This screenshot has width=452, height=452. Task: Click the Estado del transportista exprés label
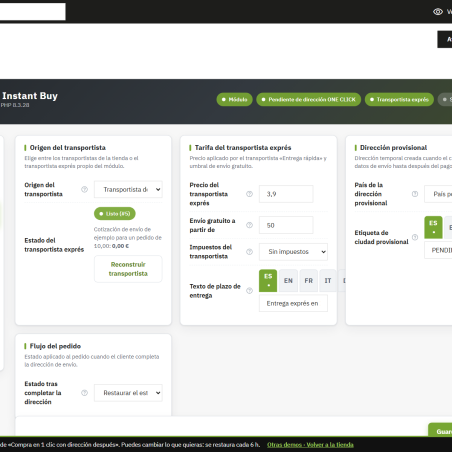point(54,245)
